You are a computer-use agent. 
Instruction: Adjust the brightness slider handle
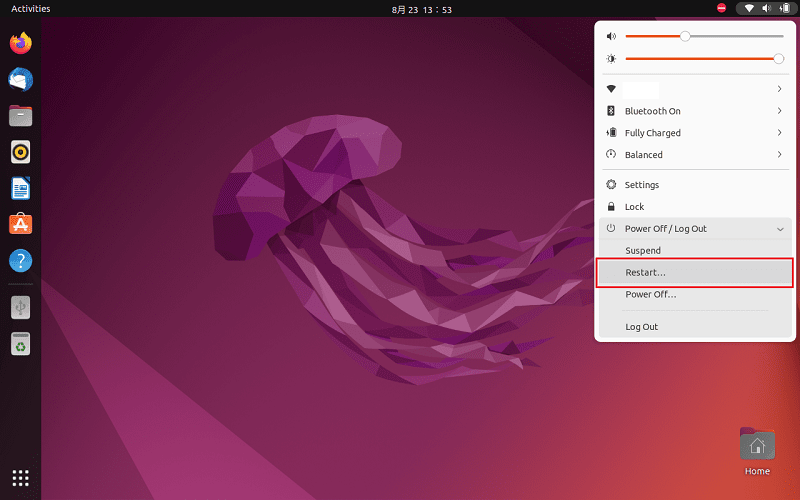tap(779, 59)
